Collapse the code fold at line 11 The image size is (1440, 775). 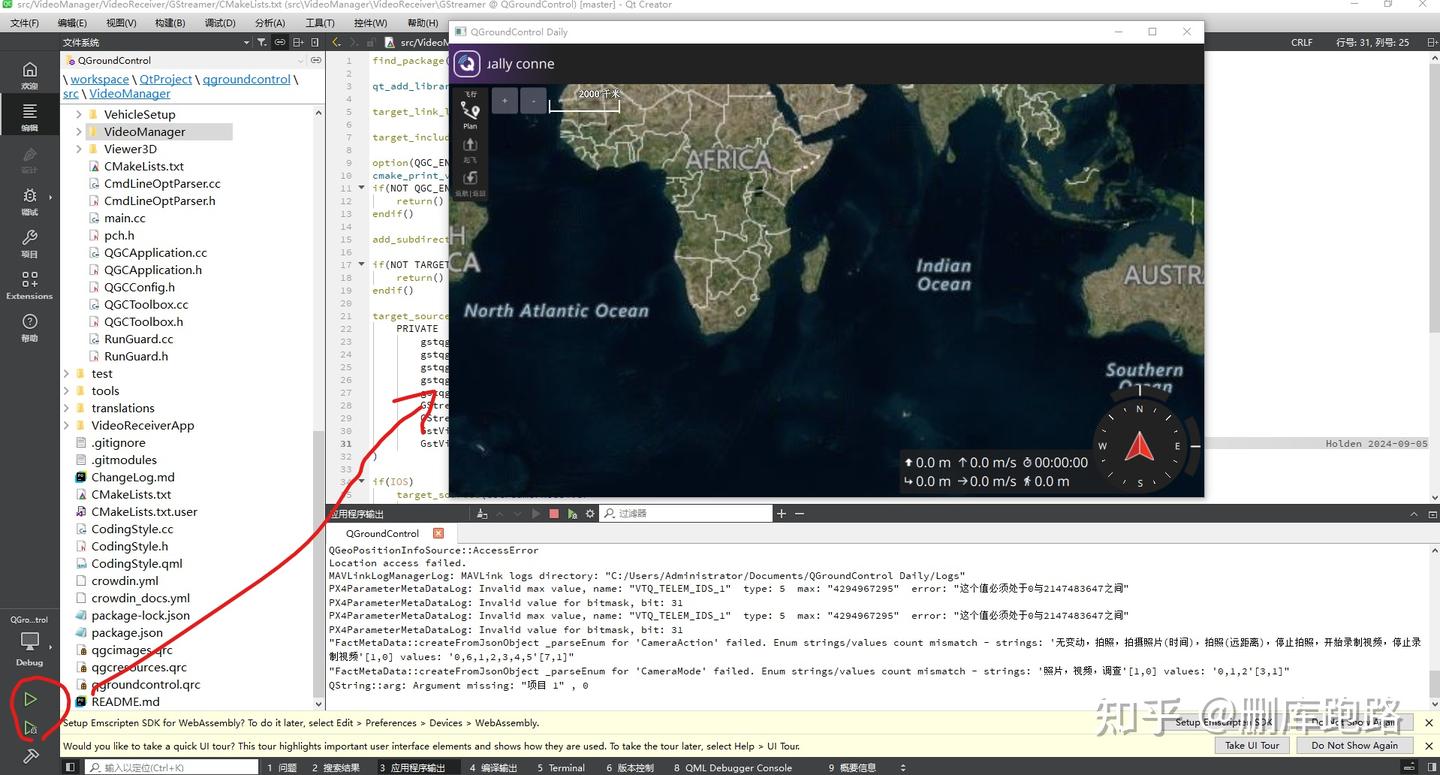(x=361, y=188)
